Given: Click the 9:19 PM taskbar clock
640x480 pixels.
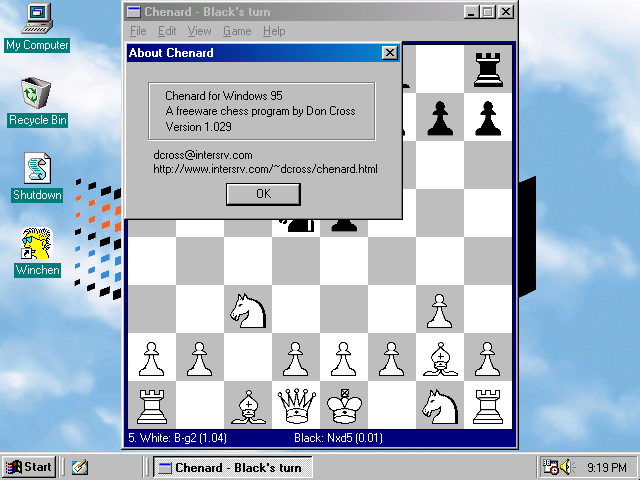Looking at the screenshot, I should tap(607, 467).
